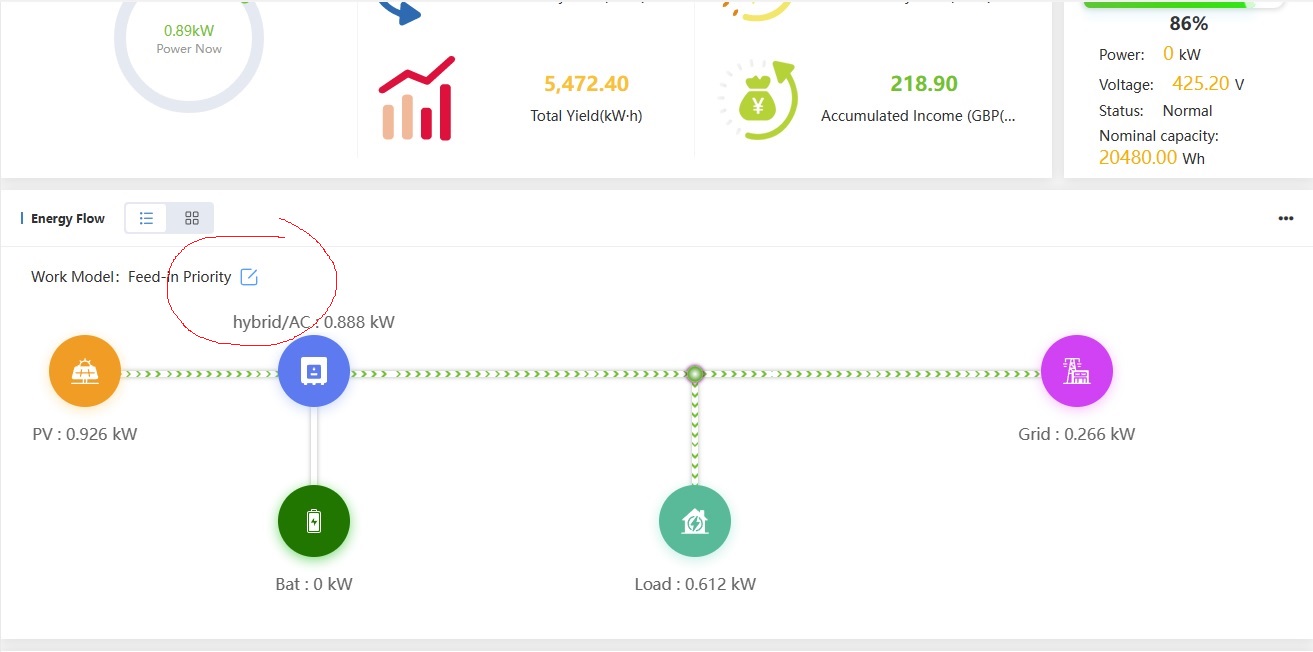This screenshot has height=652, width=1313.
Task: Click the Grid : 0.266 kW label
Action: pos(1076,434)
